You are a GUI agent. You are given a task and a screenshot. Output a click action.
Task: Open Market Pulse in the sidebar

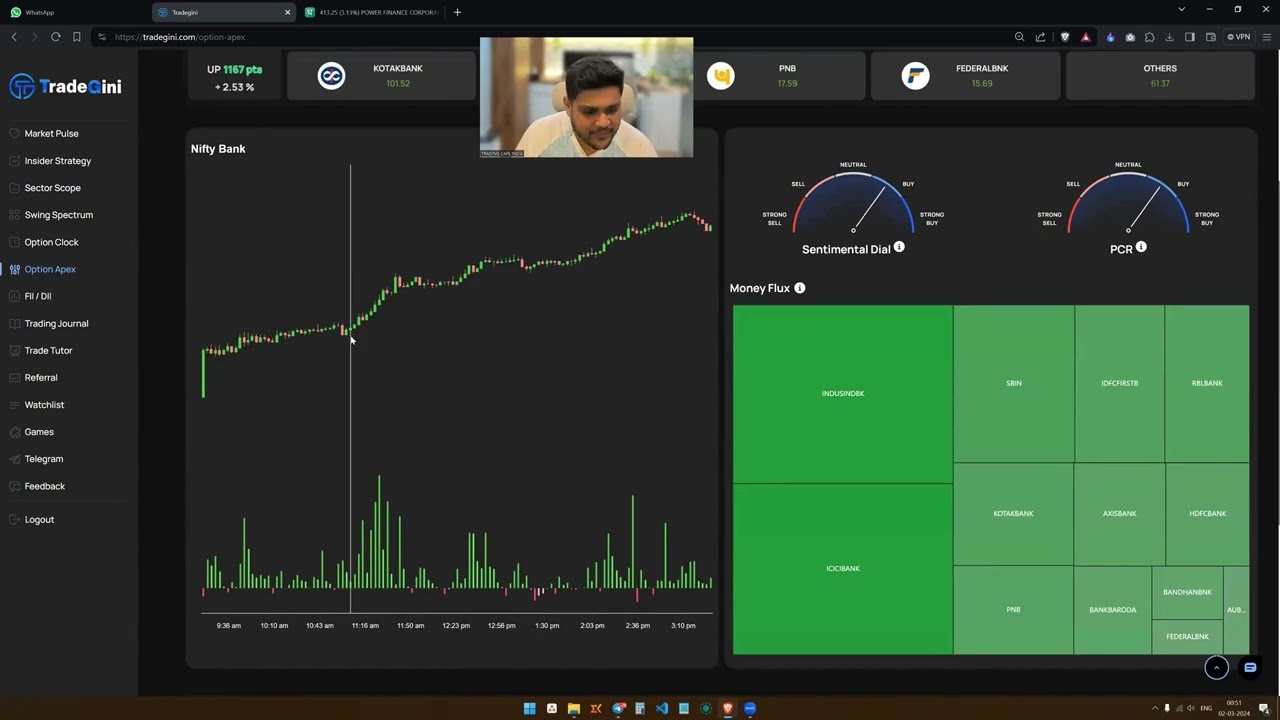click(x=51, y=133)
